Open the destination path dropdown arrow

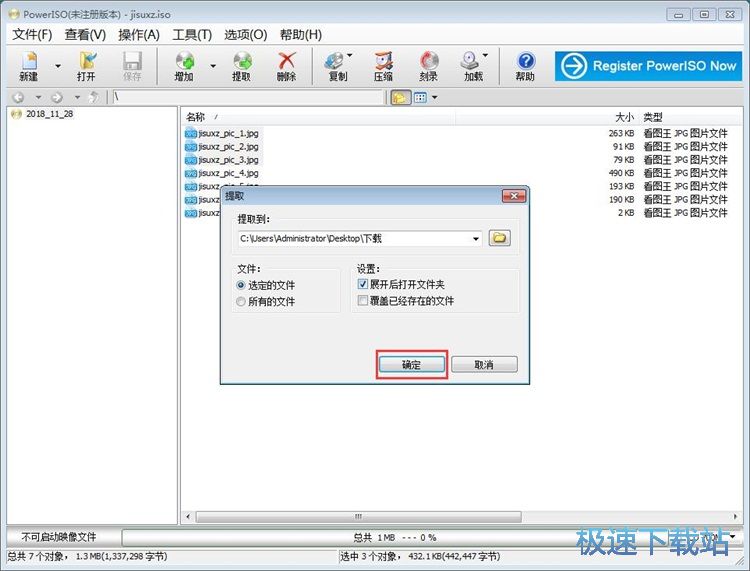coord(476,238)
